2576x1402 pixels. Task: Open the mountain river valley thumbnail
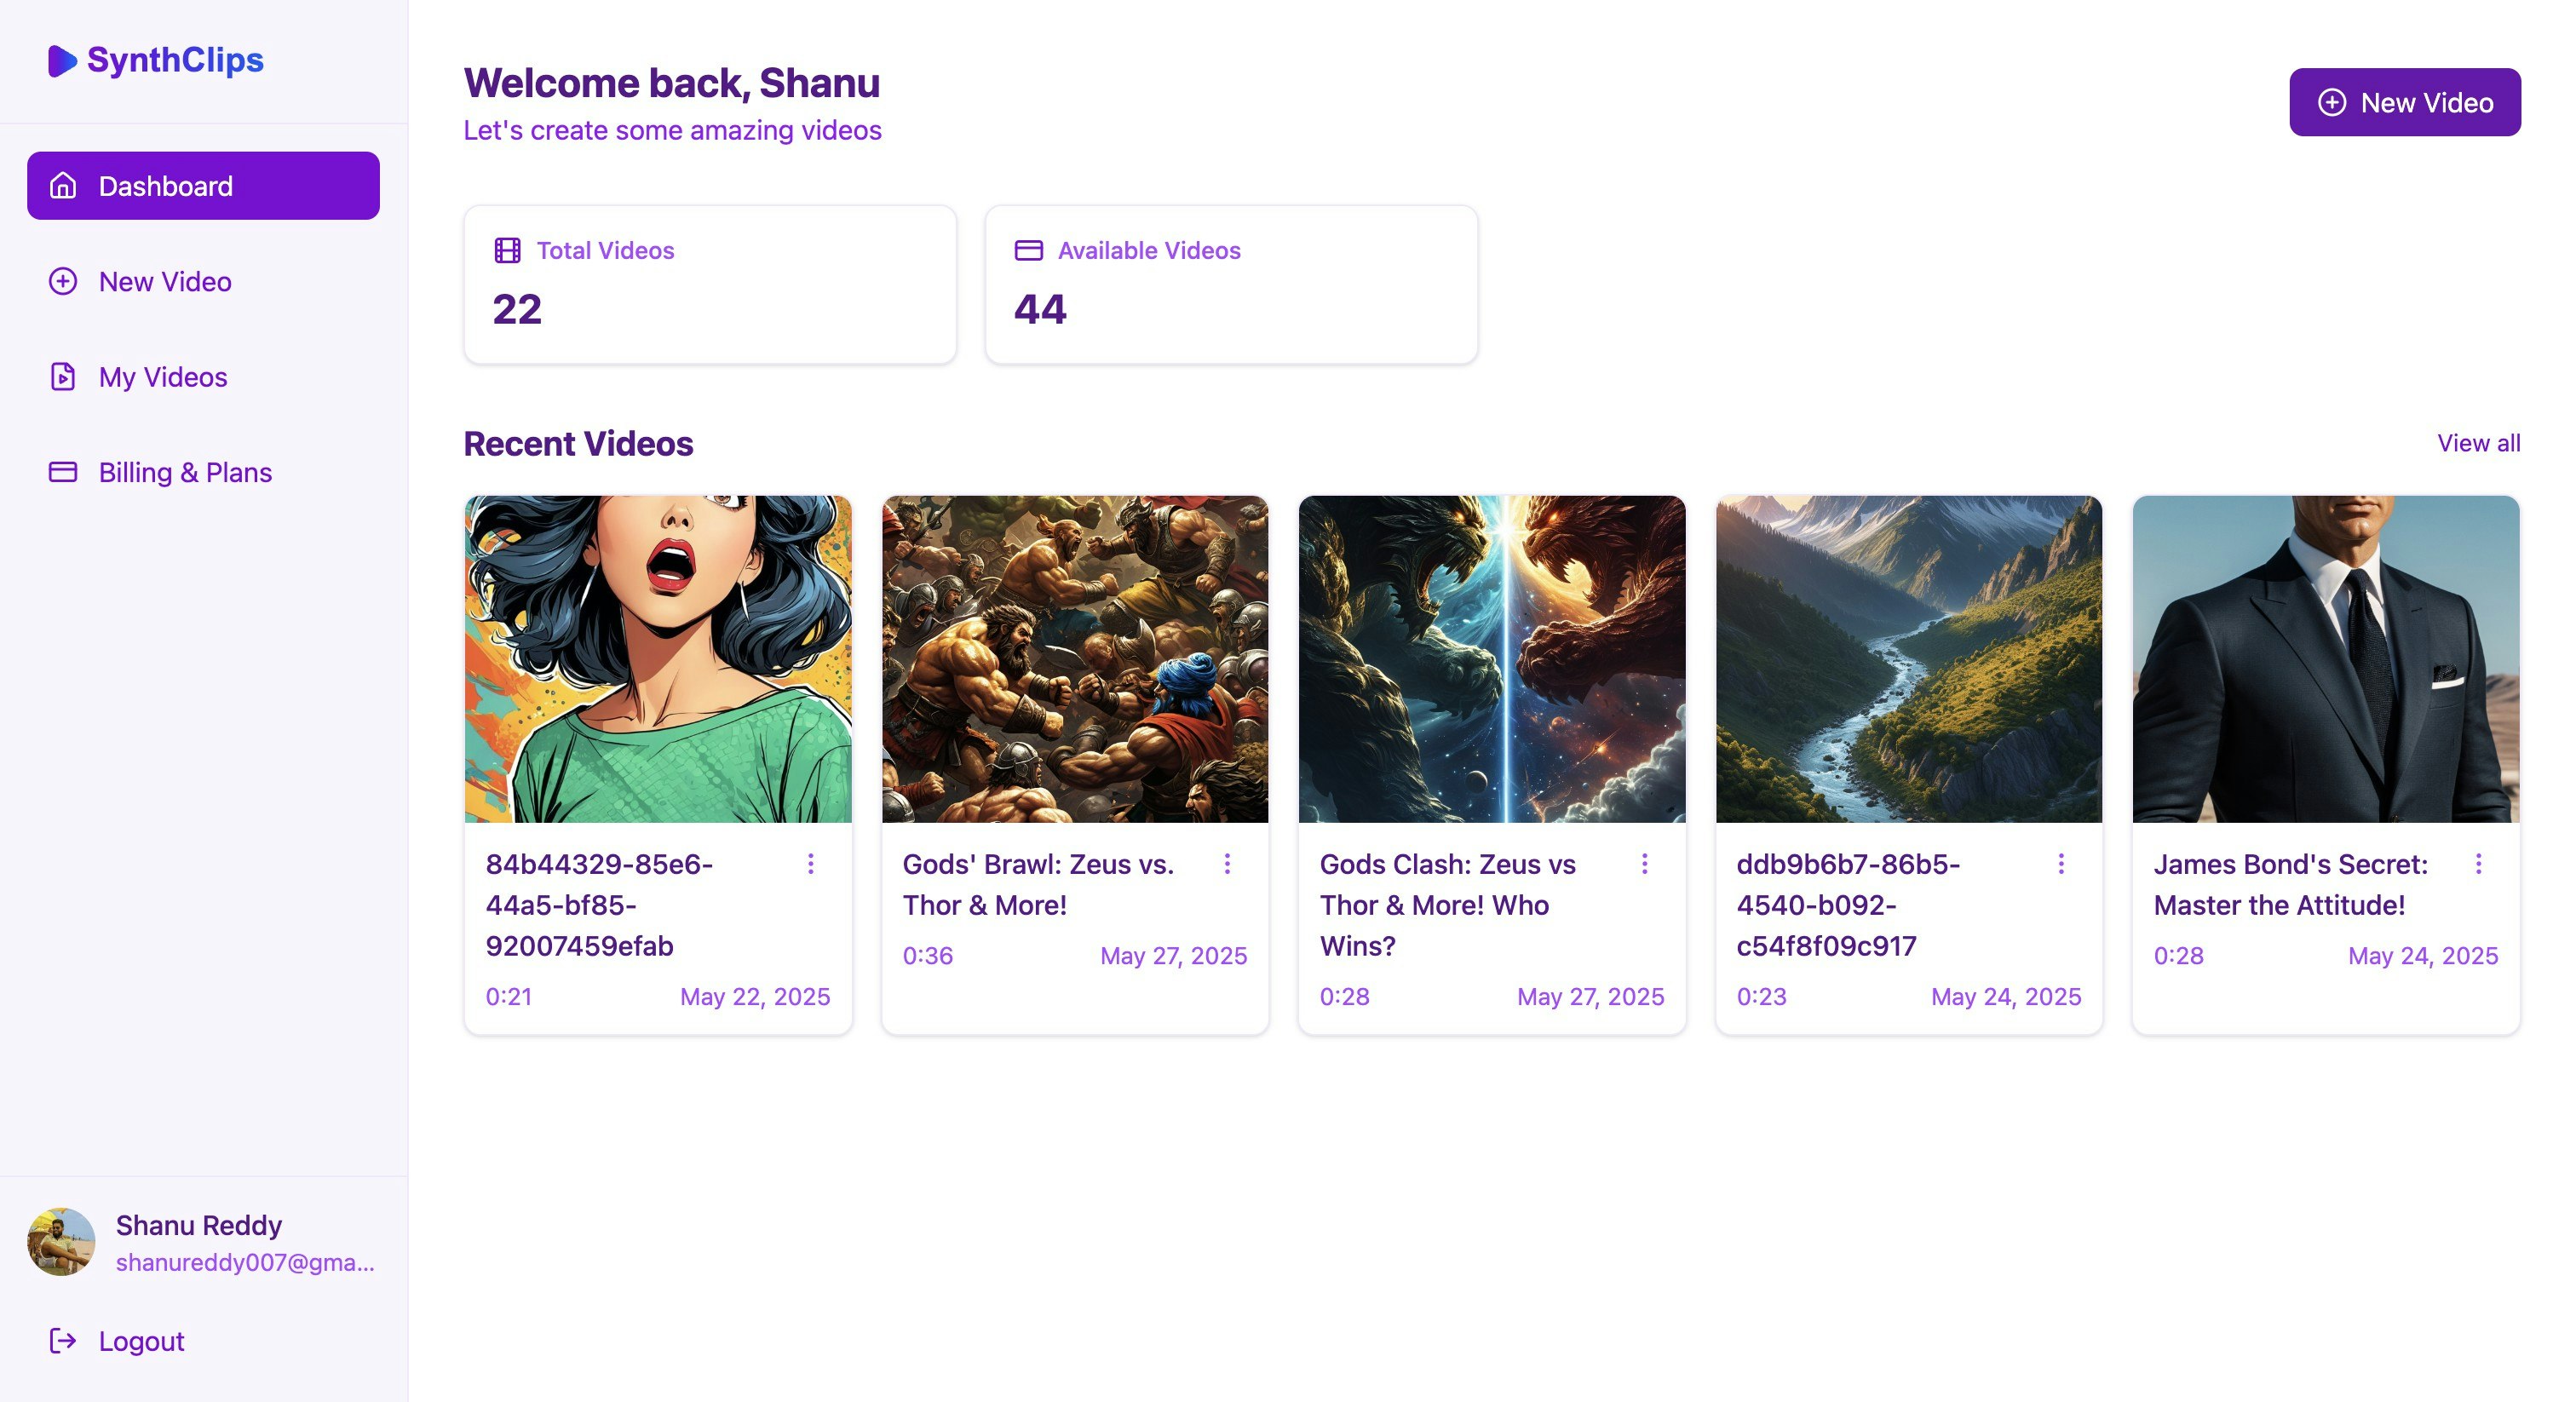point(1908,659)
